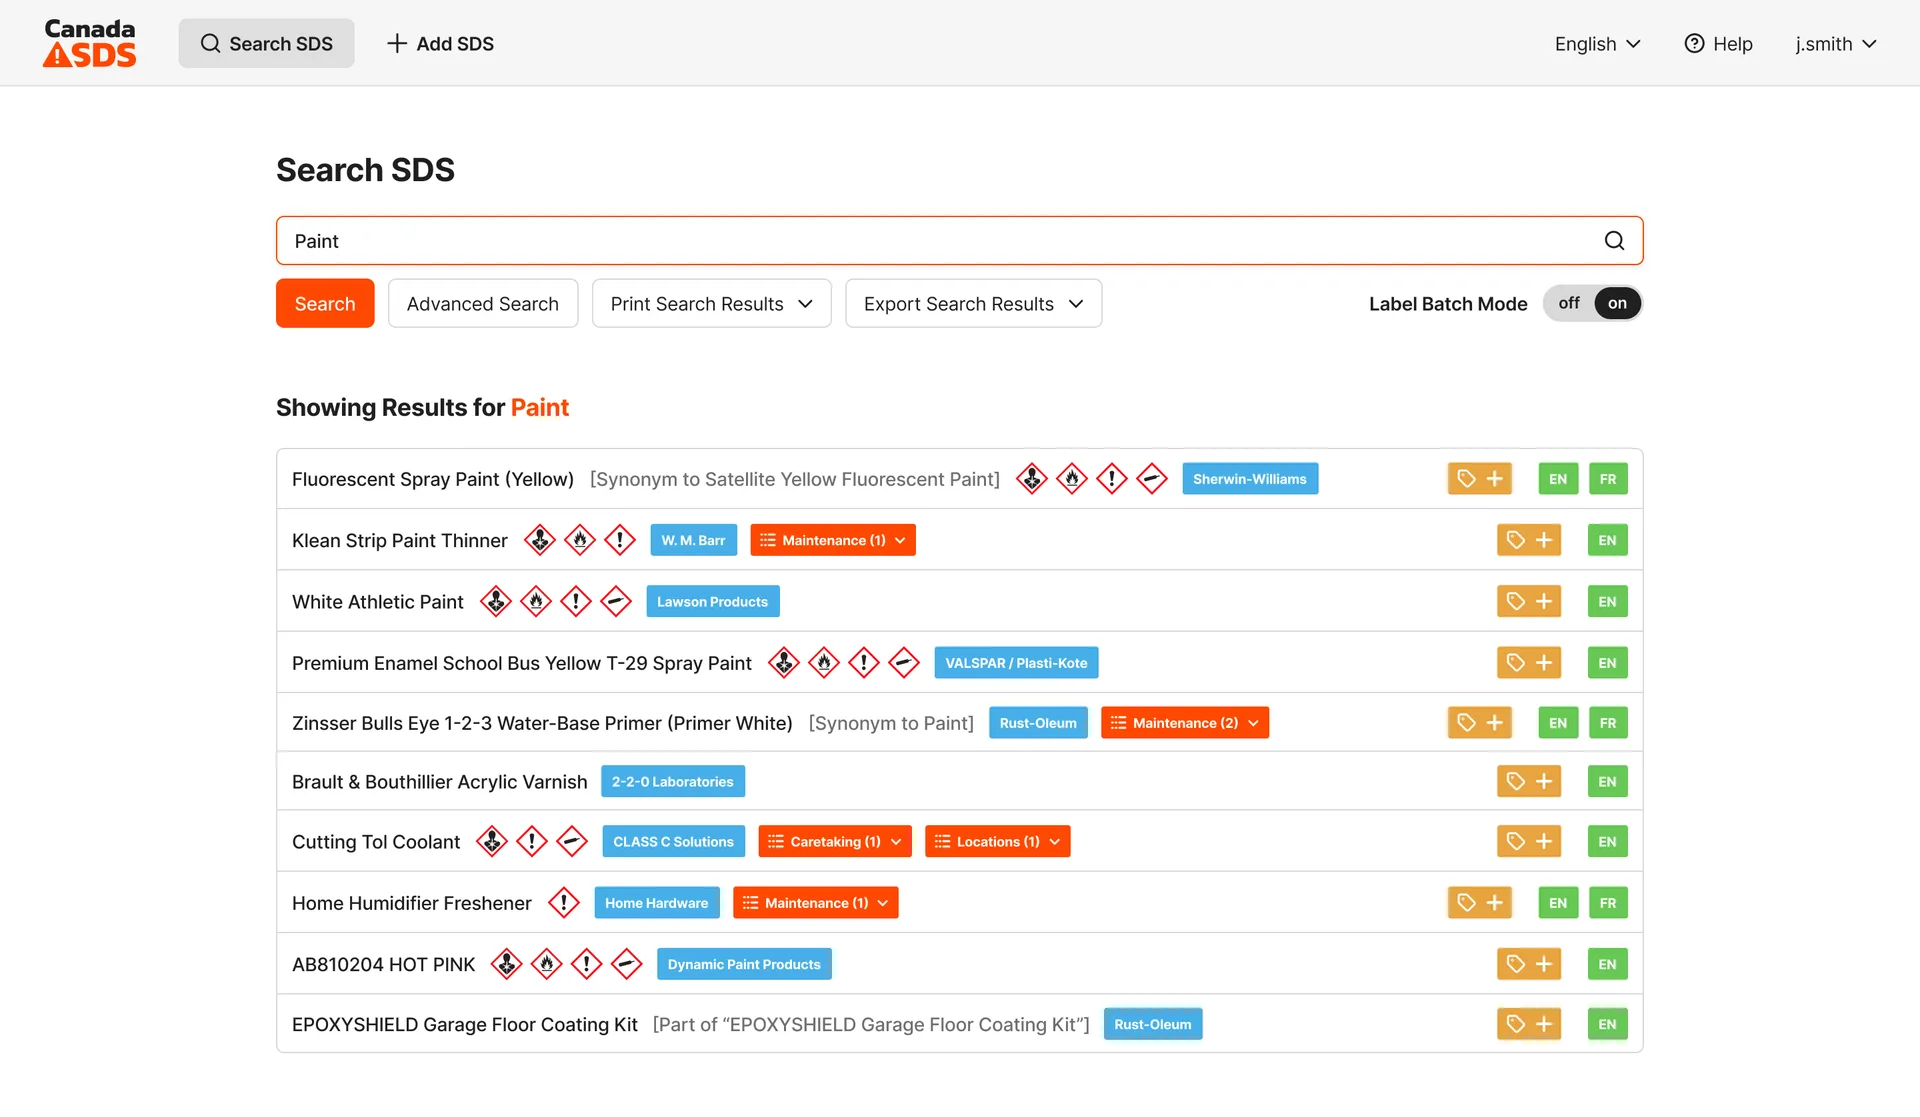Open FR sheet for Fluorescent Spray Paint (Yellow)
Screen dimensions: 1920x1117
(1607, 479)
